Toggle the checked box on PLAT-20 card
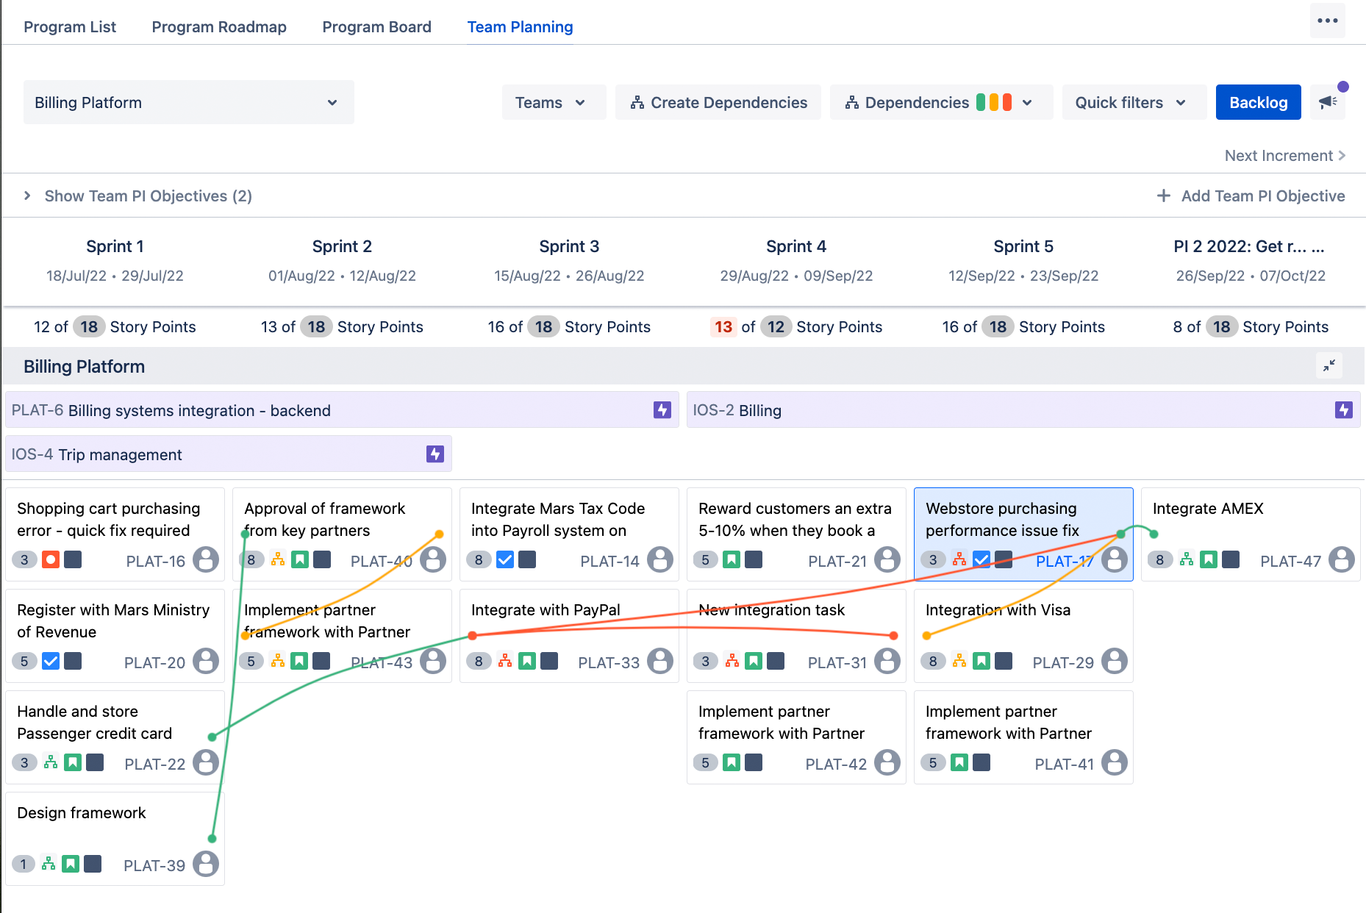The height and width of the screenshot is (913, 1366). 50,661
